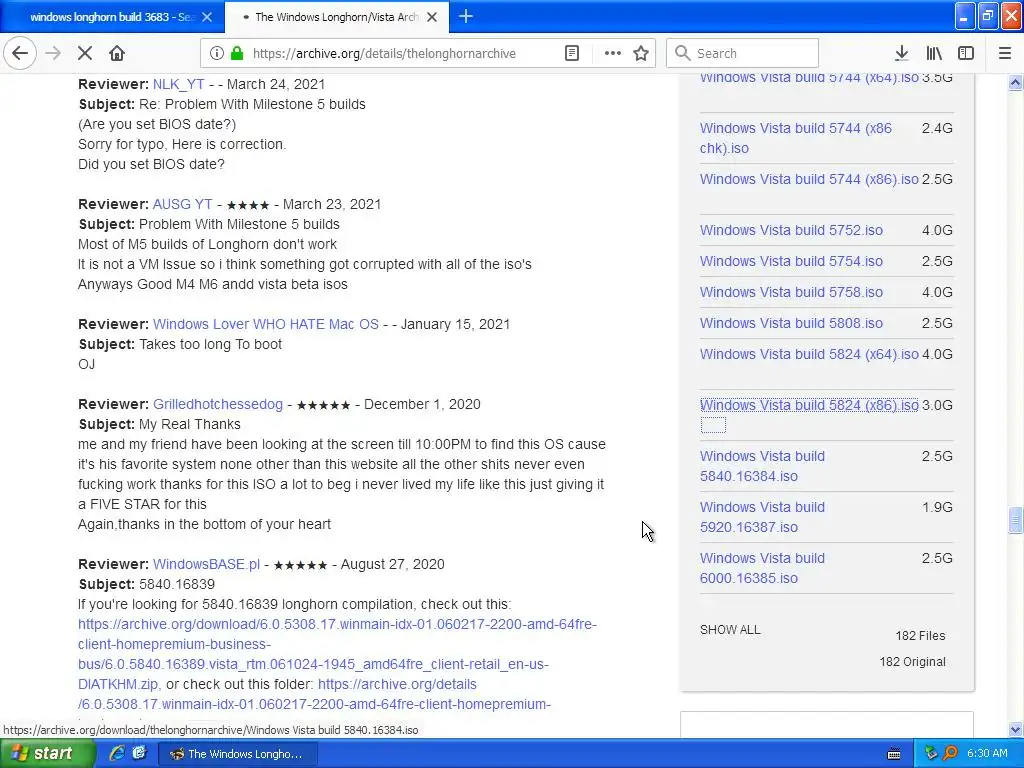Click the vertical scrollbar thumb
This screenshot has height=768, width=1024.
[x=1015, y=520]
